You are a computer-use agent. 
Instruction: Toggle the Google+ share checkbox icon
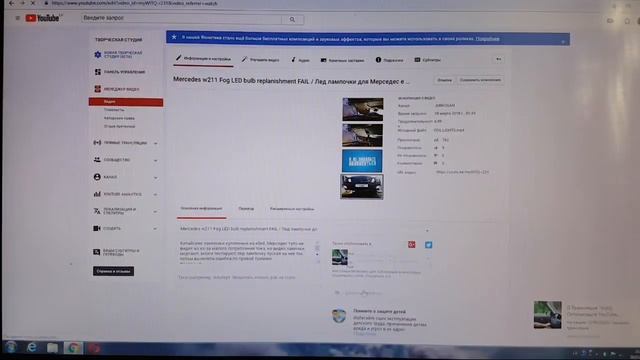[x=411, y=244]
